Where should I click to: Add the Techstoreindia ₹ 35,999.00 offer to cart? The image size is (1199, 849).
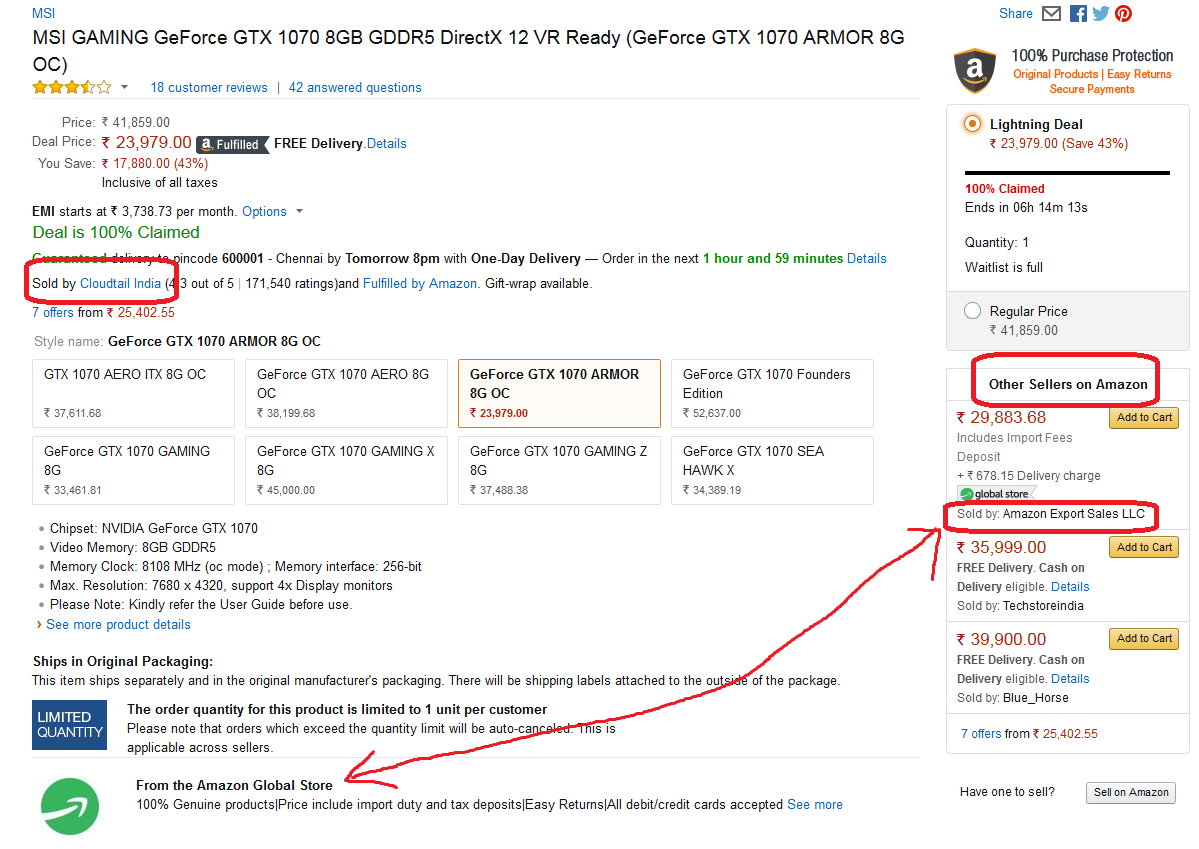pos(1144,547)
